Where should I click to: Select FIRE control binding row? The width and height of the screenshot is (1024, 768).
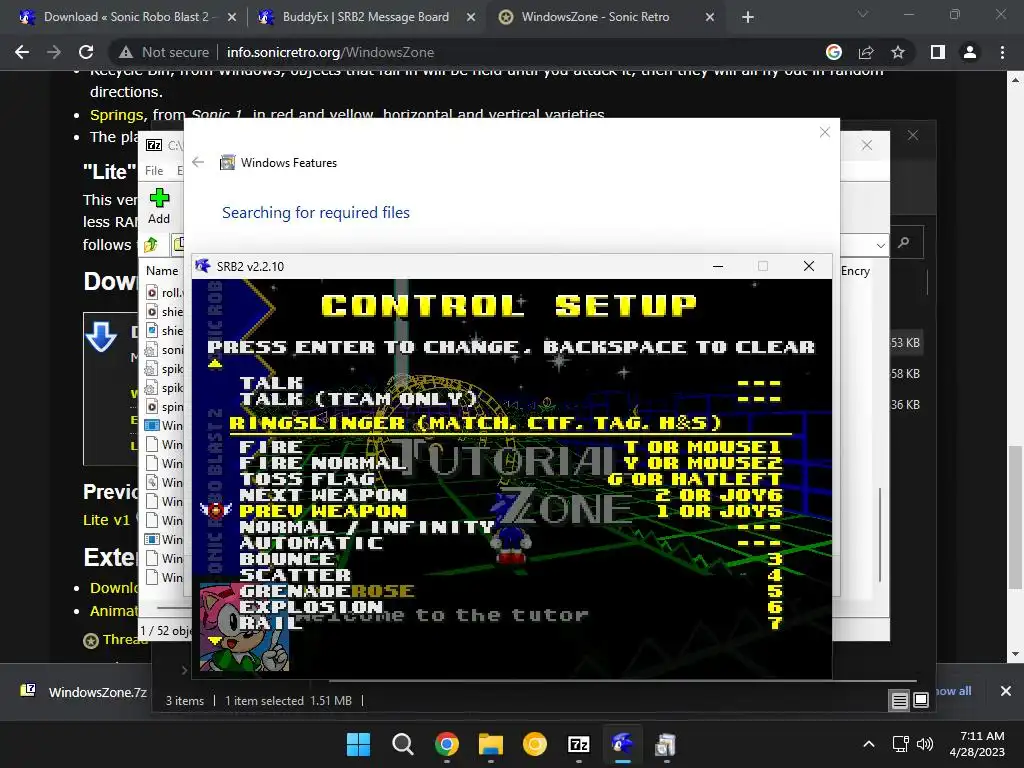tap(509, 447)
